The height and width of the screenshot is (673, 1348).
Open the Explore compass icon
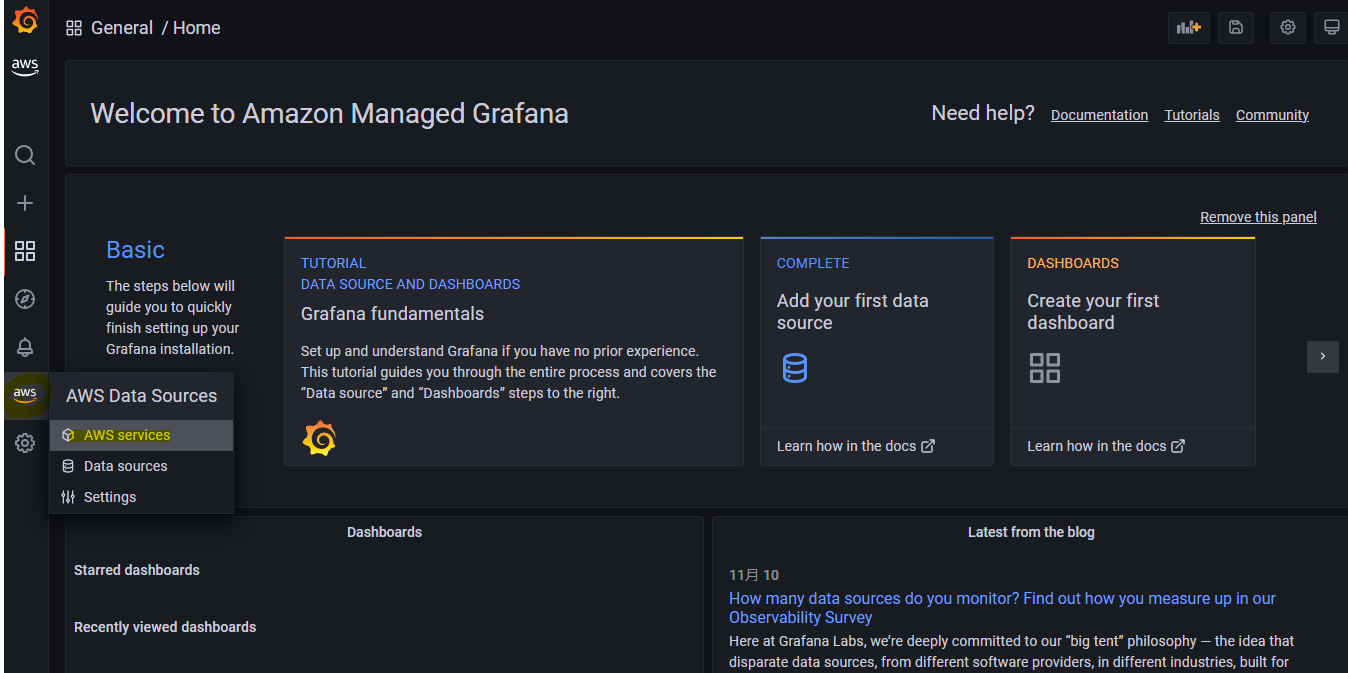click(25, 299)
